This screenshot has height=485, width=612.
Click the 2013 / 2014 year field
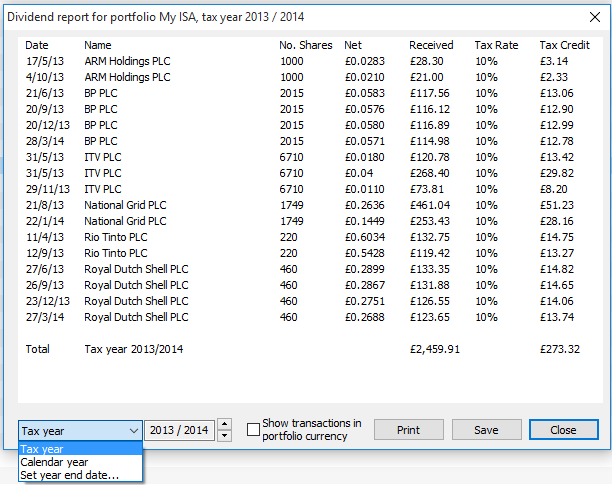click(179, 430)
